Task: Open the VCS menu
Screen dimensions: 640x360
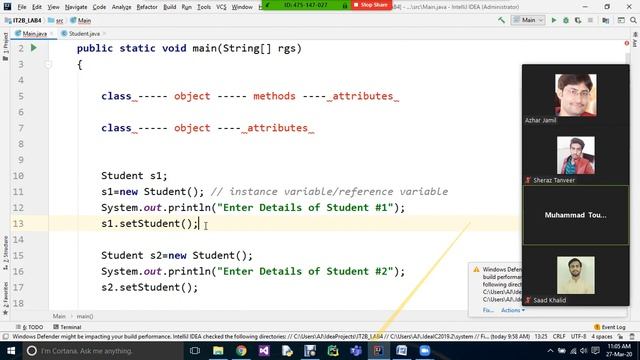Action: (x=221, y=7)
